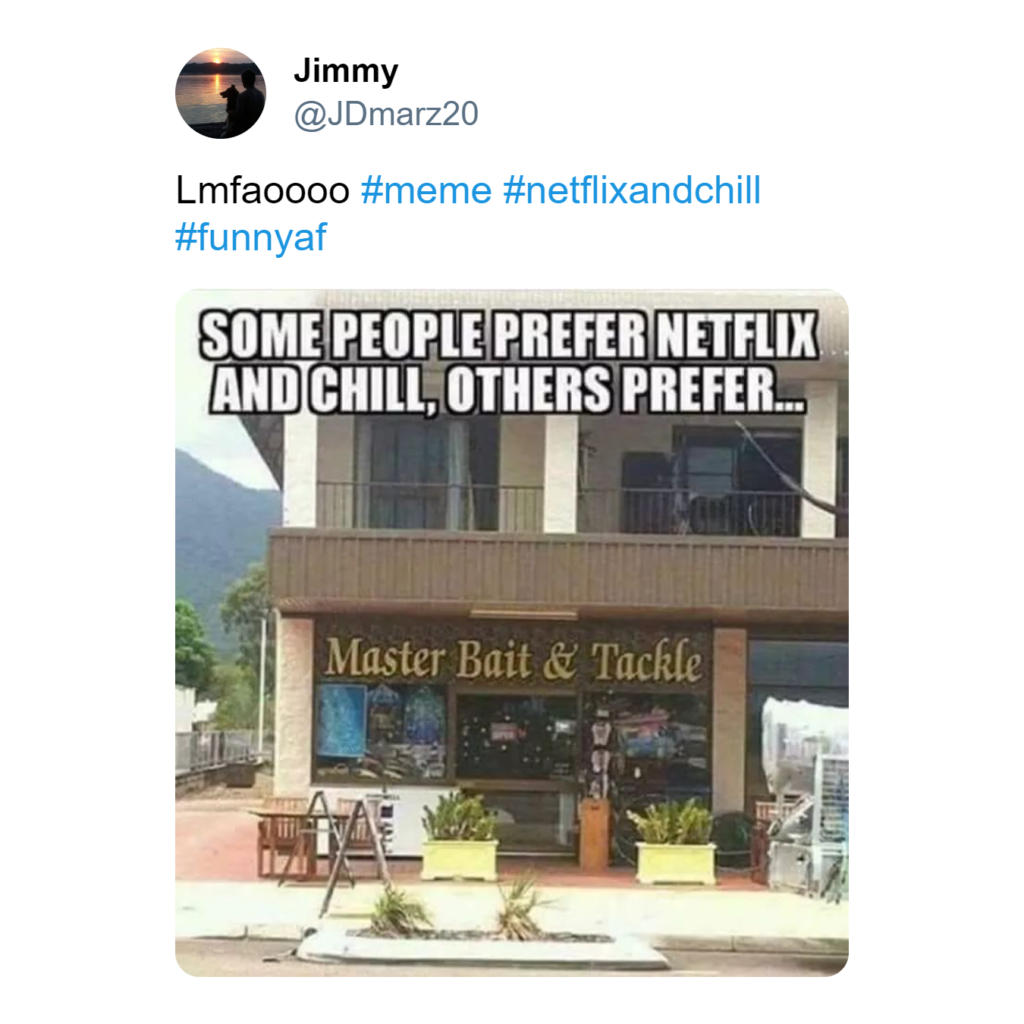Follow the #netflixandchill hashtag link
The width and height of the screenshot is (1024, 1024).
(632, 190)
